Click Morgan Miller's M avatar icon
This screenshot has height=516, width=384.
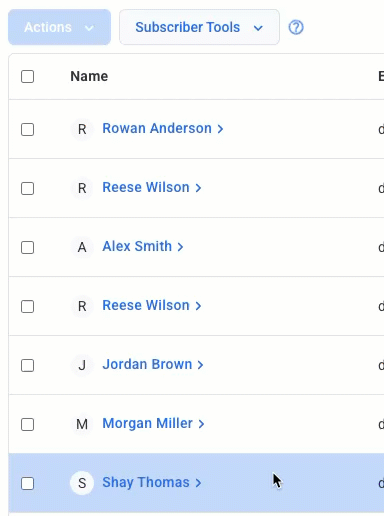[x=82, y=424]
